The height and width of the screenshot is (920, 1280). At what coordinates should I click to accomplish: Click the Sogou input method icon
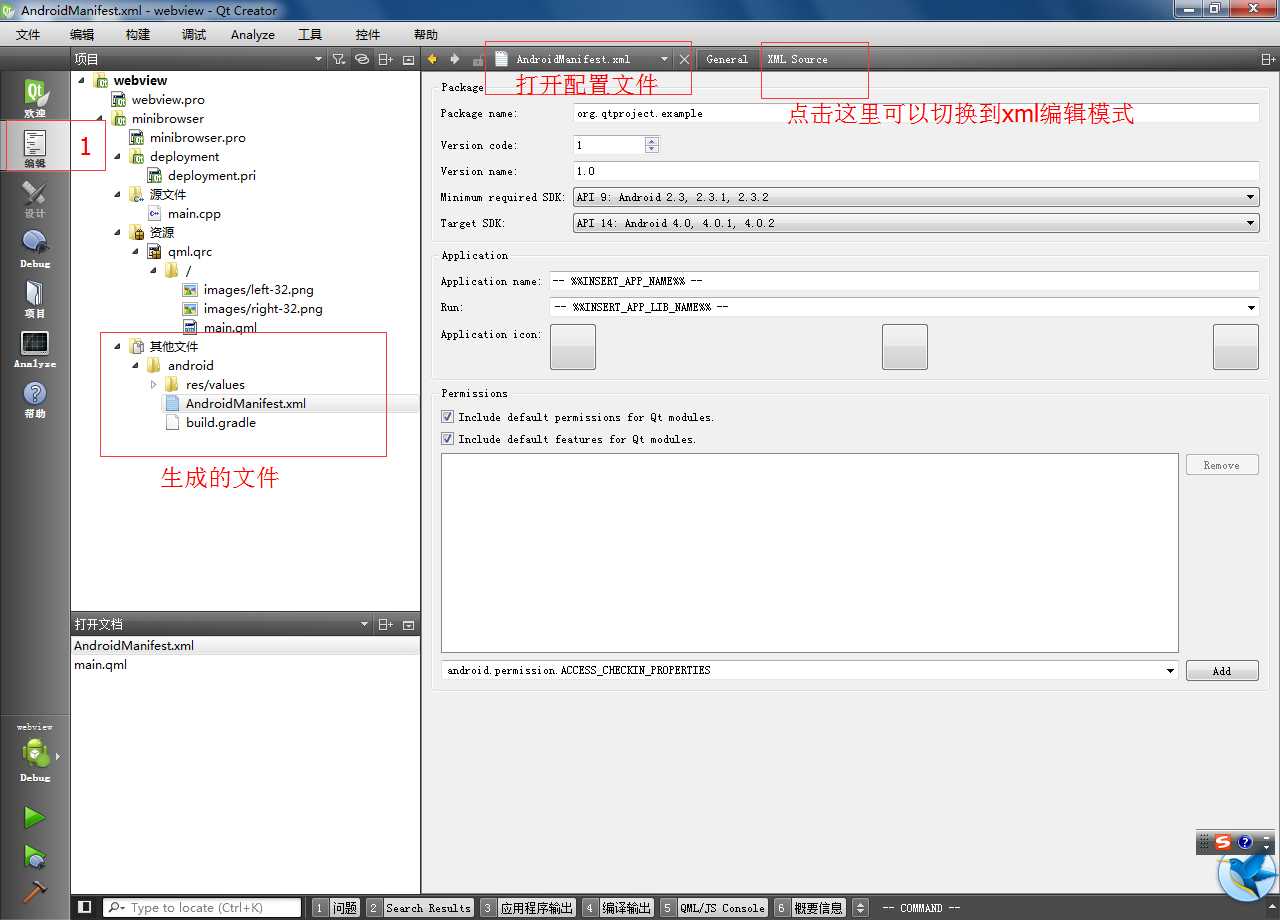click(x=1223, y=842)
